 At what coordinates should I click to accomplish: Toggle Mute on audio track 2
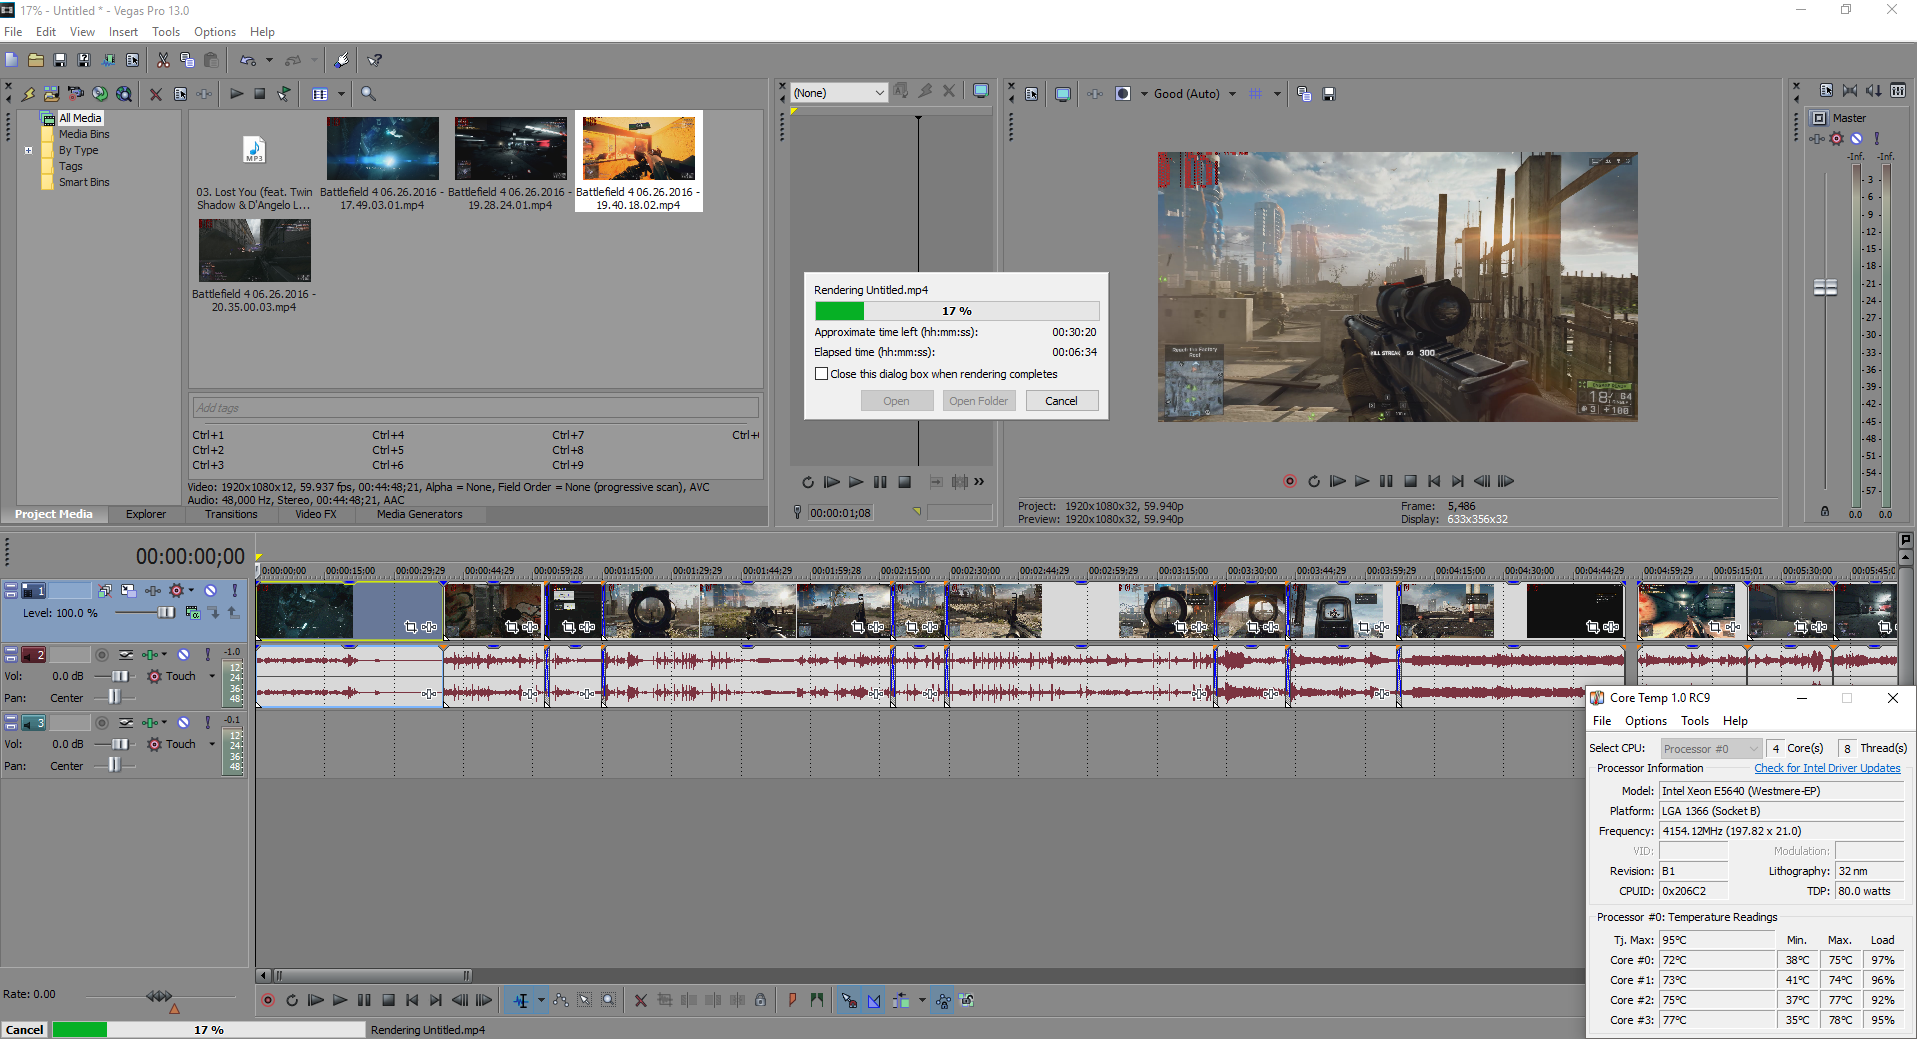[x=184, y=655]
